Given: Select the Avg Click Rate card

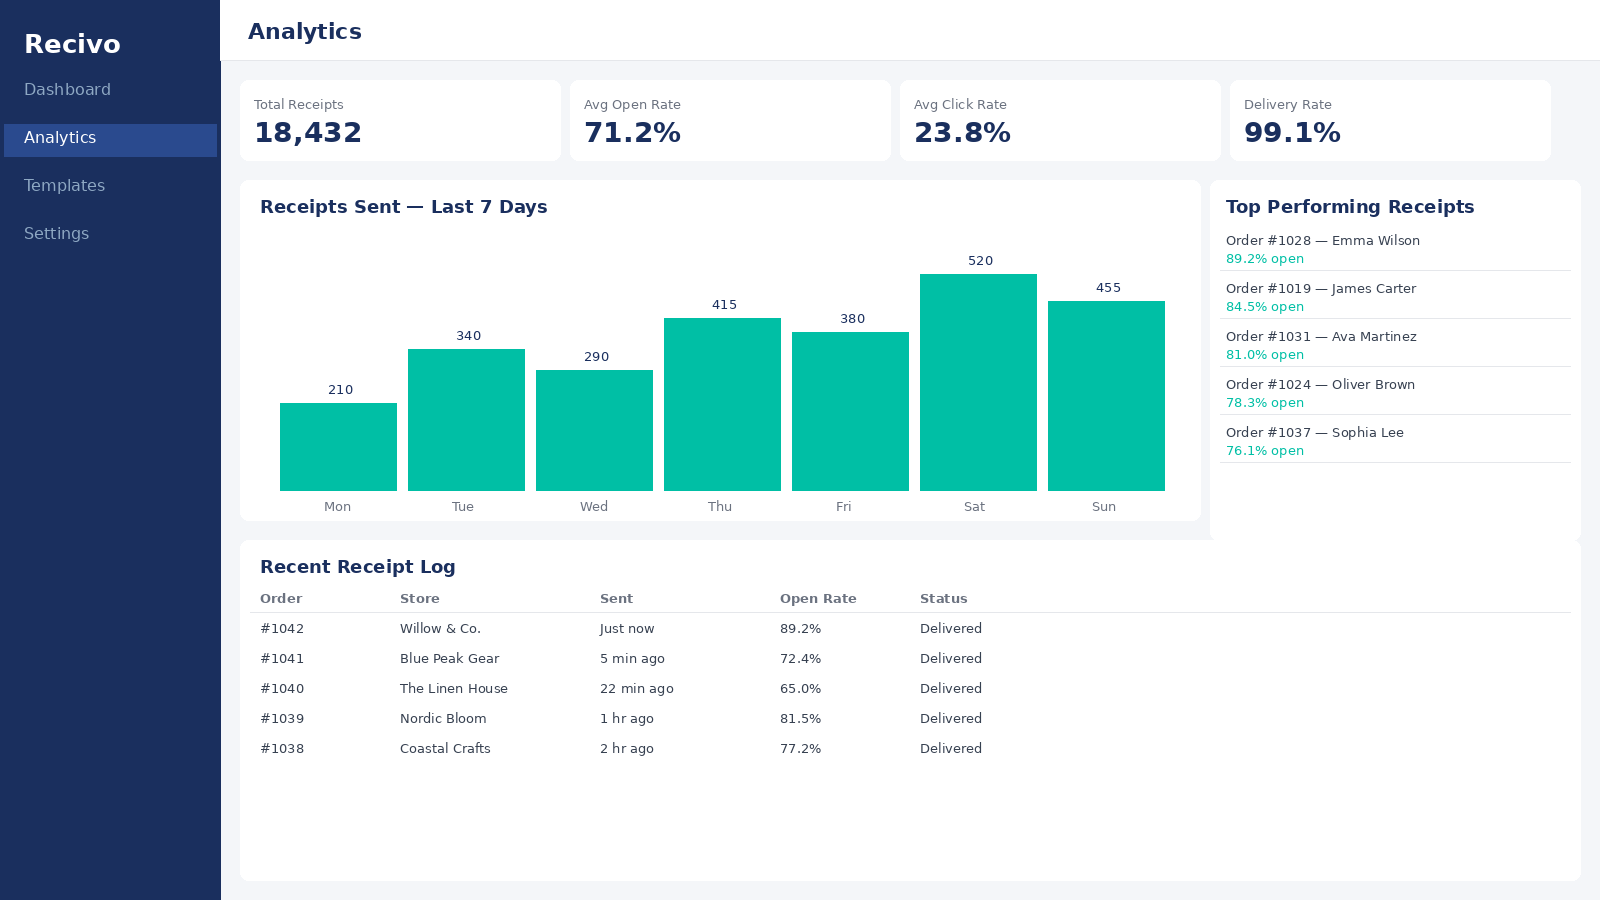Looking at the screenshot, I should pyautogui.click(x=1060, y=120).
